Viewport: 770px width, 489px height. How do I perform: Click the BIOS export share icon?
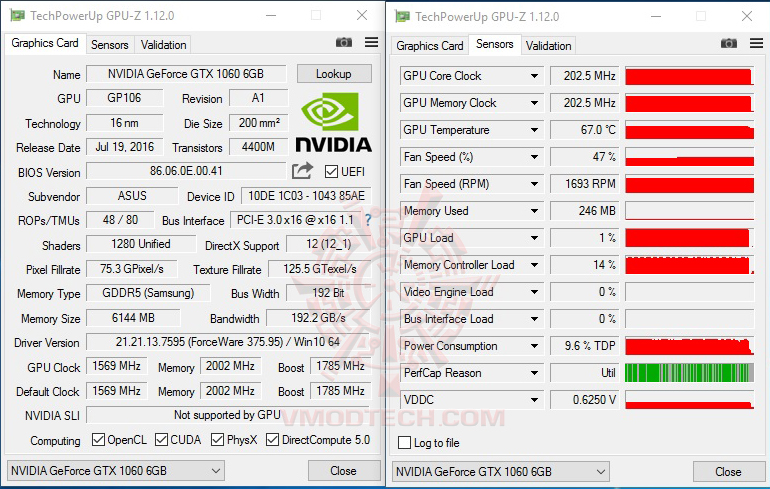coord(302,170)
